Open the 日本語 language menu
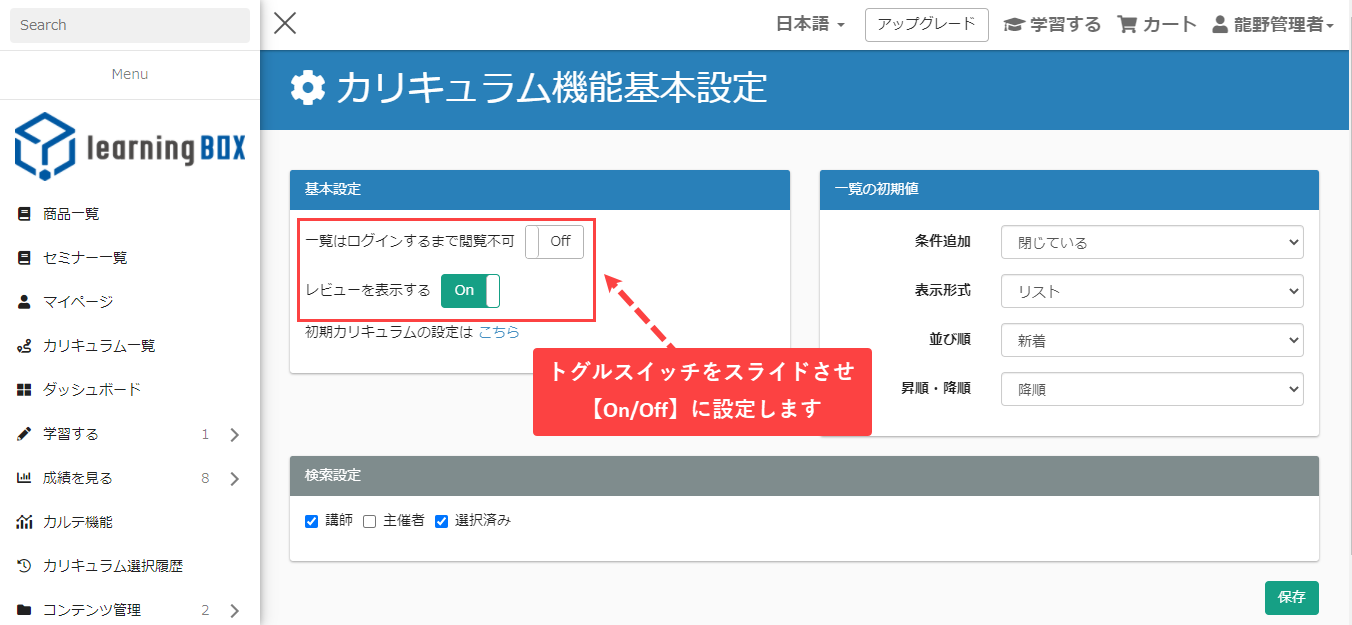Screen dimensions: 1352x625 coord(810,25)
